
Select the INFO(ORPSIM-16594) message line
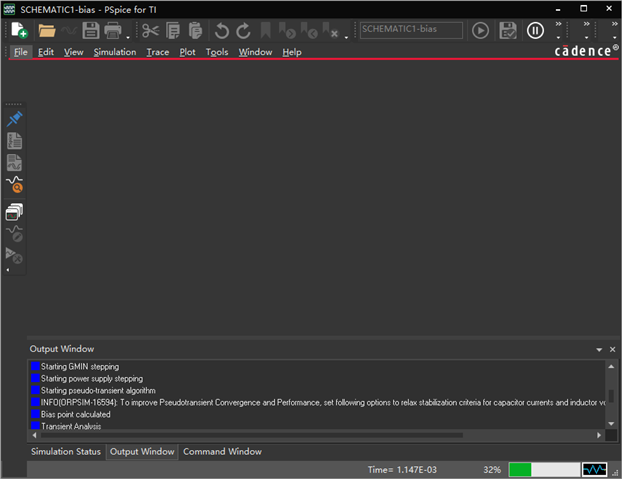(x=318, y=402)
